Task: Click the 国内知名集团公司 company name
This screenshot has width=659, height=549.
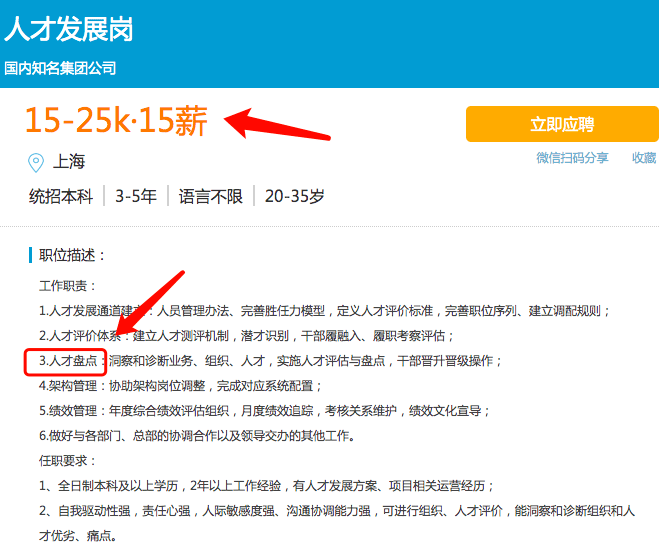Action: 60,68
